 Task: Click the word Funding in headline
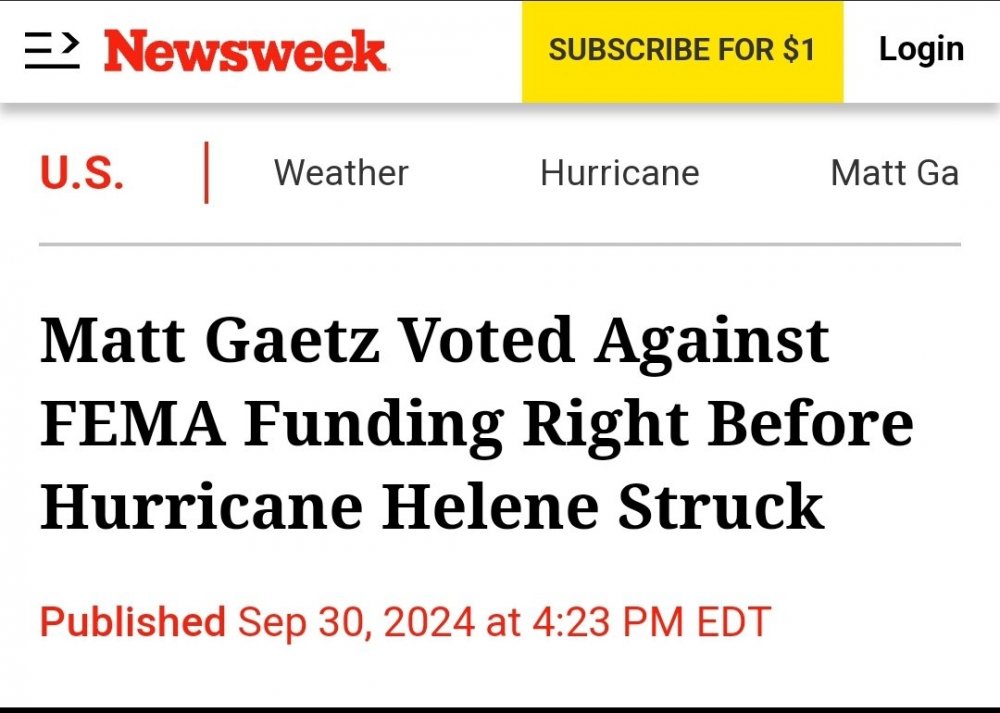tap(374, 423)
